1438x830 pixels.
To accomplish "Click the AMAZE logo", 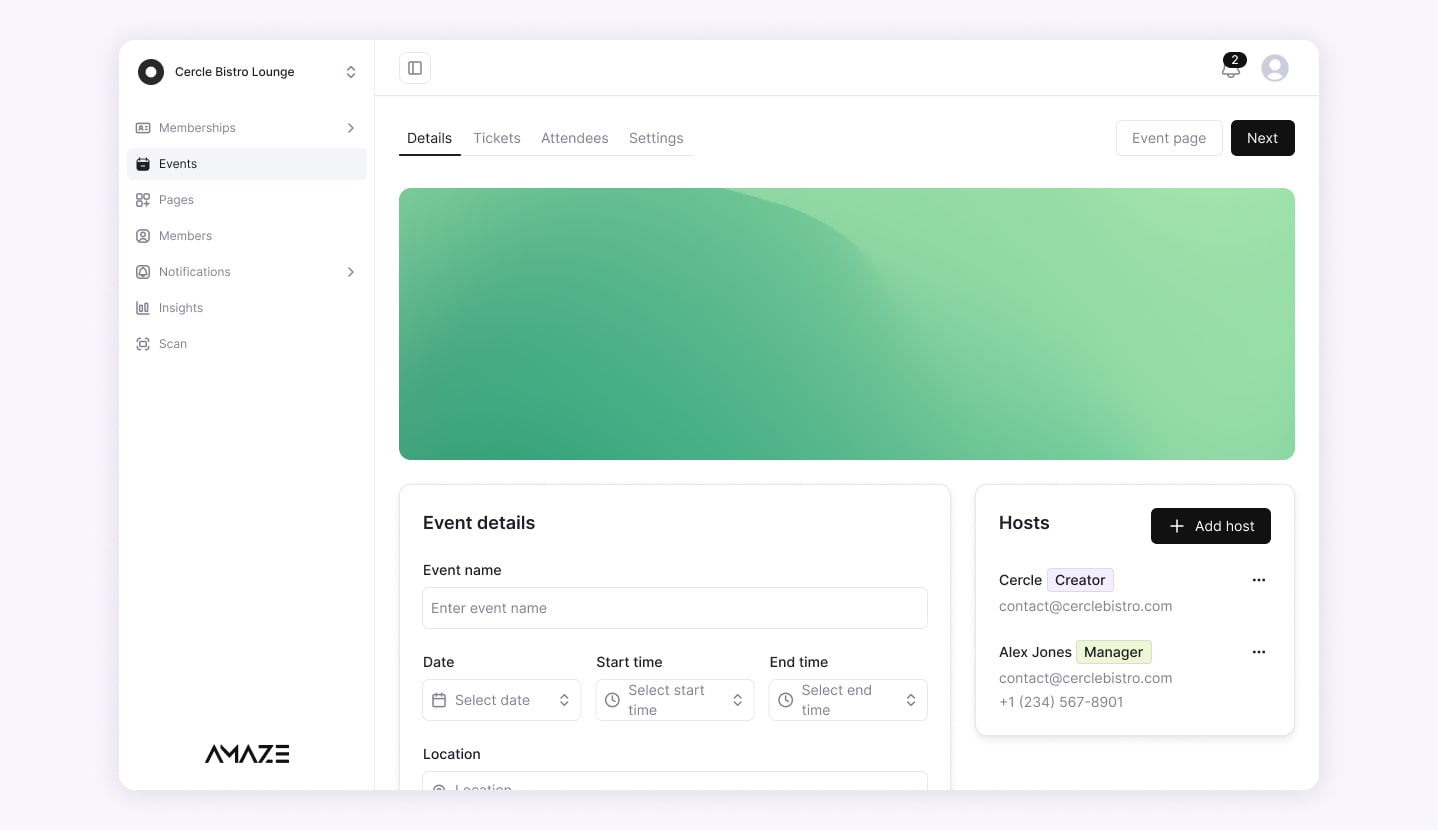I will coord(247,754).
